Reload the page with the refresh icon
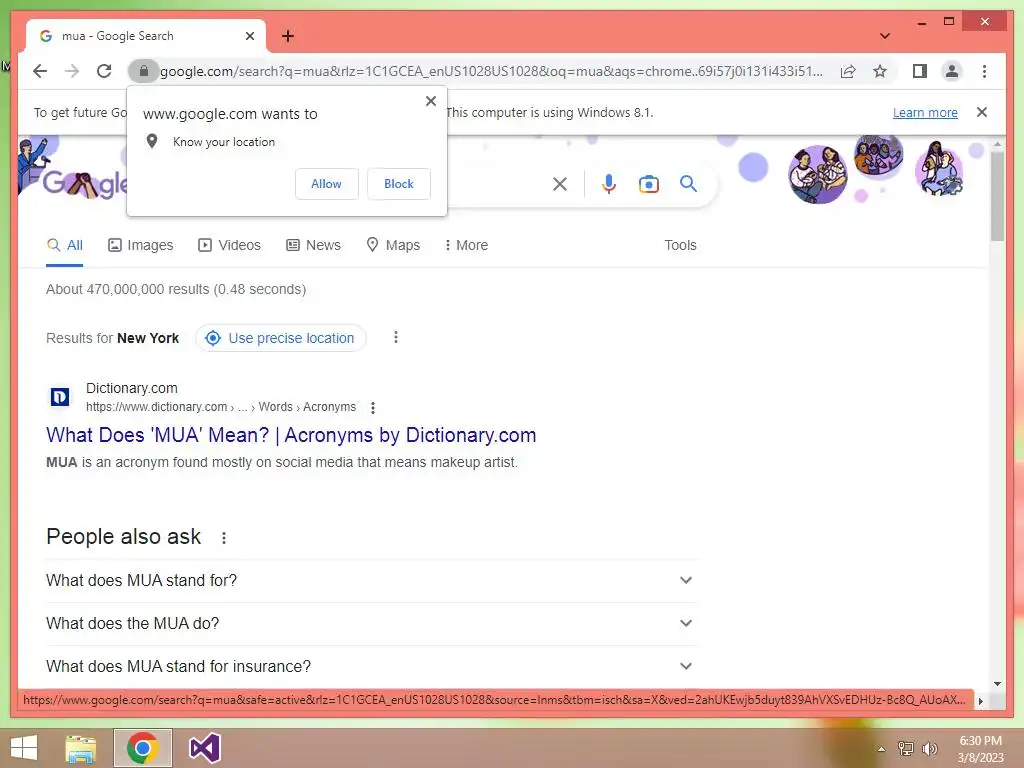This screenshot has width=1024, height=768. pos(104,71)
